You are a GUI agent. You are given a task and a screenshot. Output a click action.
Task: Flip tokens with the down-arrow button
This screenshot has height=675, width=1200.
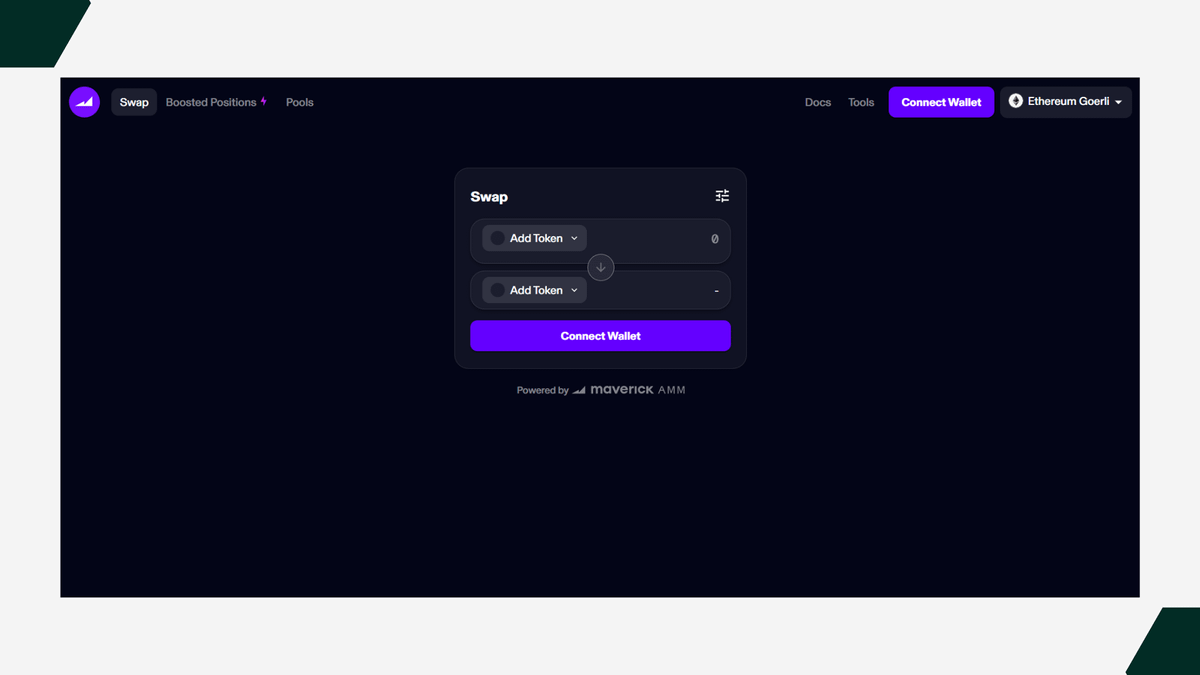[x=600, y=267]
